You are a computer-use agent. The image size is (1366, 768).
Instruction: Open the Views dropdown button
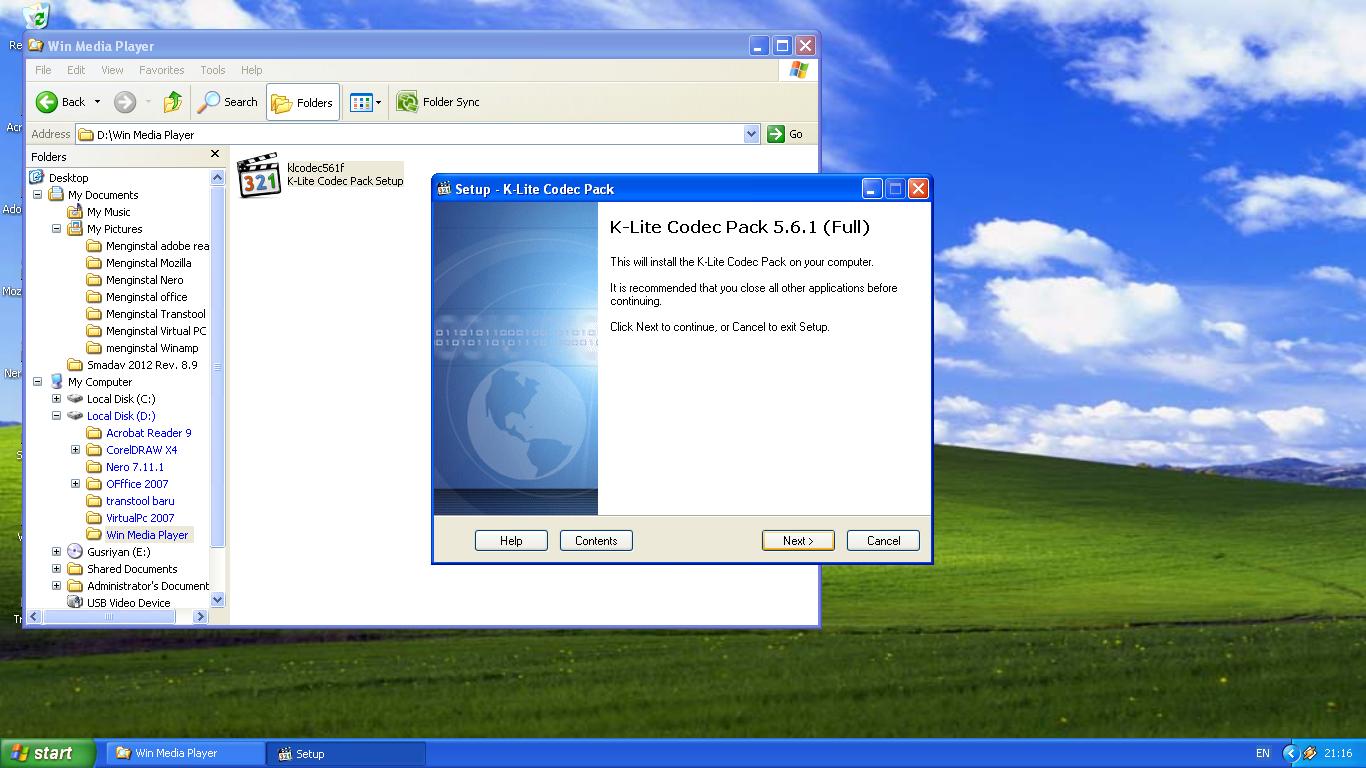(x=366, y=102)
